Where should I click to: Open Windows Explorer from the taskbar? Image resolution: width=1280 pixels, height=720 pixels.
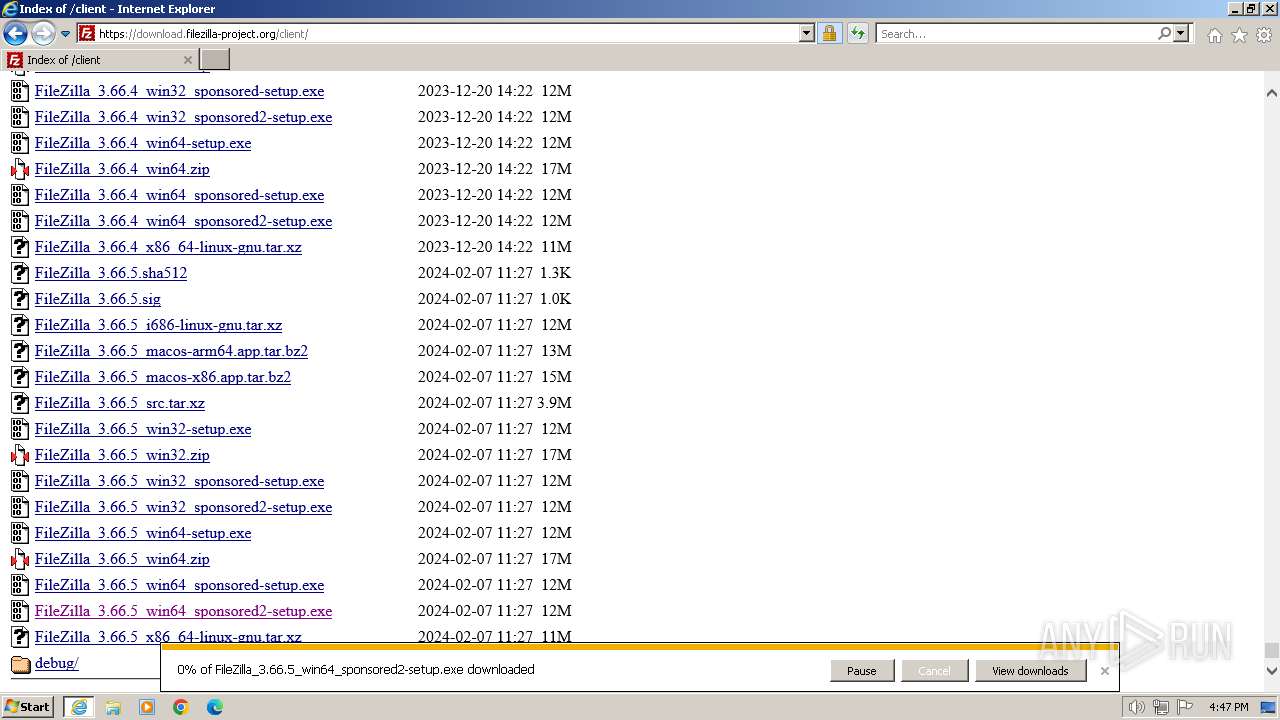pyautogui.click(x=113, y=707)
